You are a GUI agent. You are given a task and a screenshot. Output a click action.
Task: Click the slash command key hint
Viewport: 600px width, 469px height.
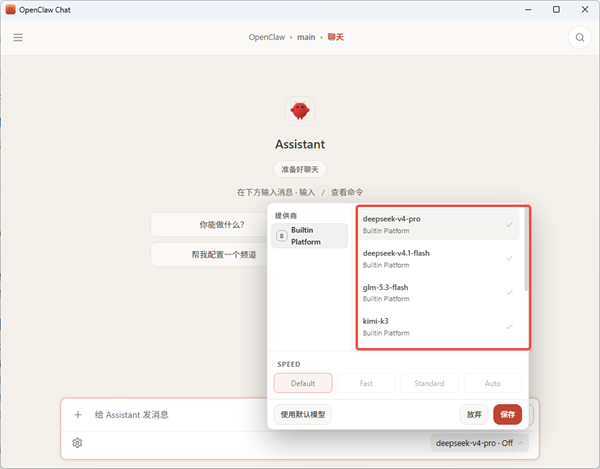pos(323,192)
